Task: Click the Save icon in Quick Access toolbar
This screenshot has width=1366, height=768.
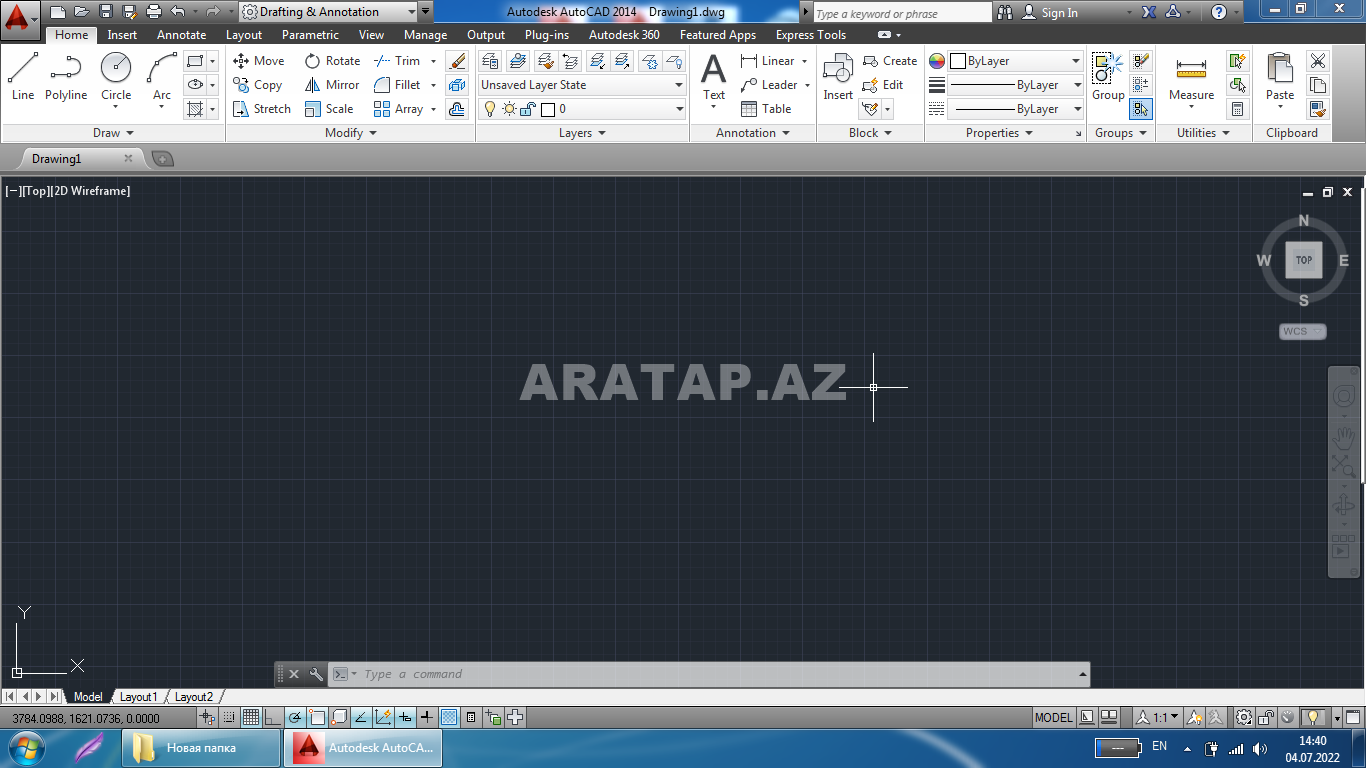Action: [106, 12]
